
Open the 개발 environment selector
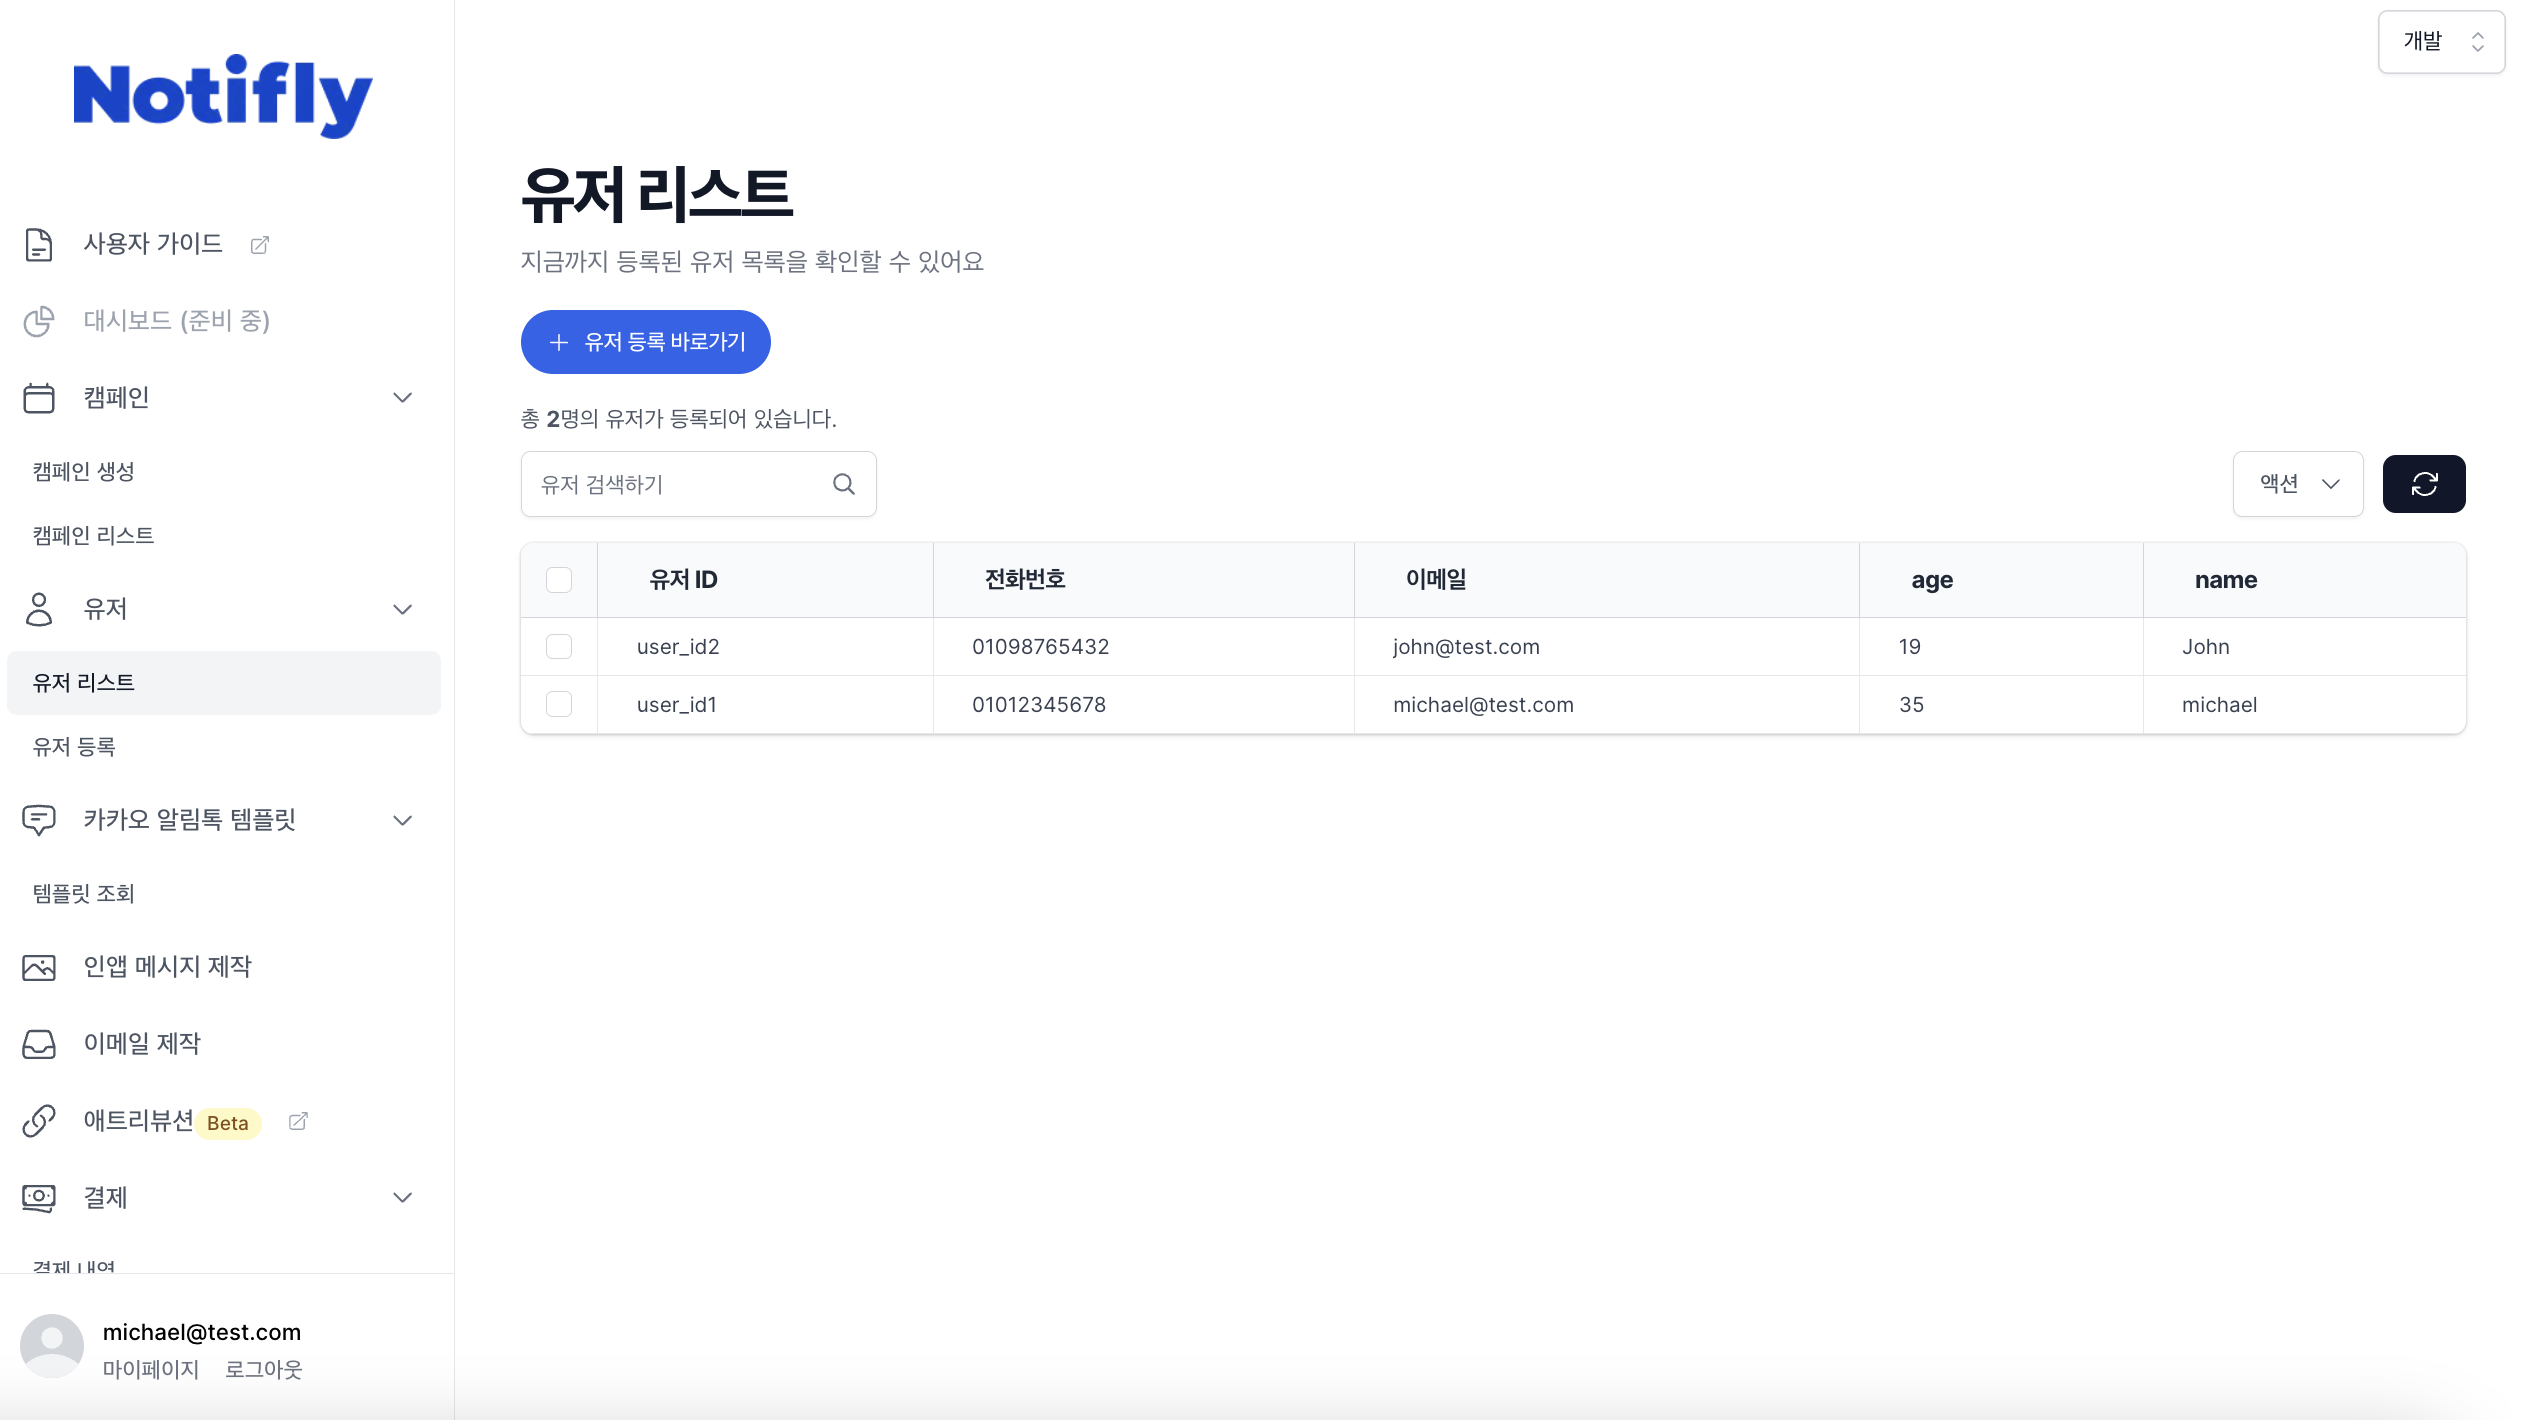point(2441,42)
